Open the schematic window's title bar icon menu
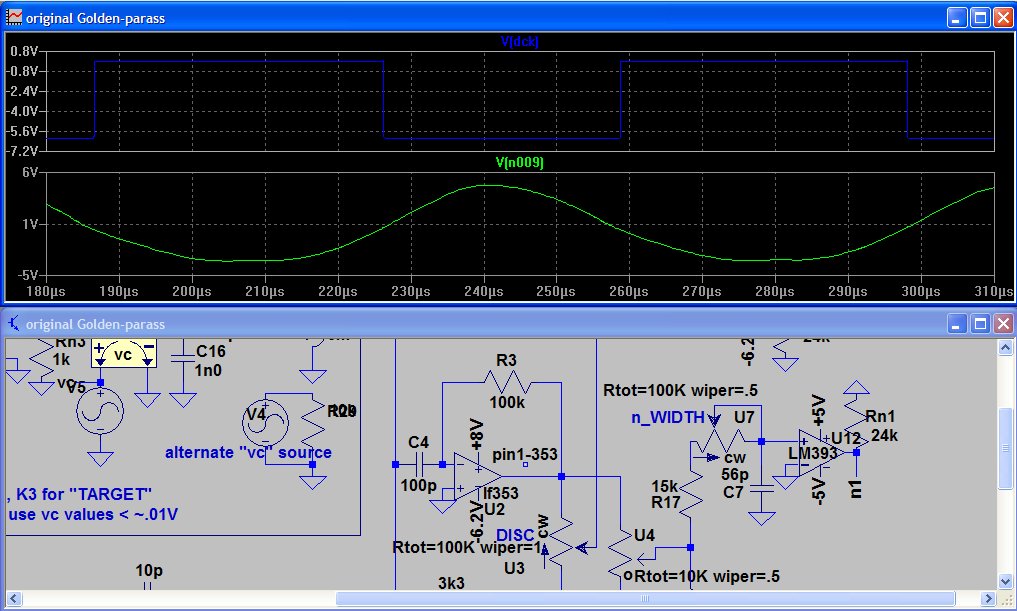This screenshot has width=1017, height=611. click(14, 324)
